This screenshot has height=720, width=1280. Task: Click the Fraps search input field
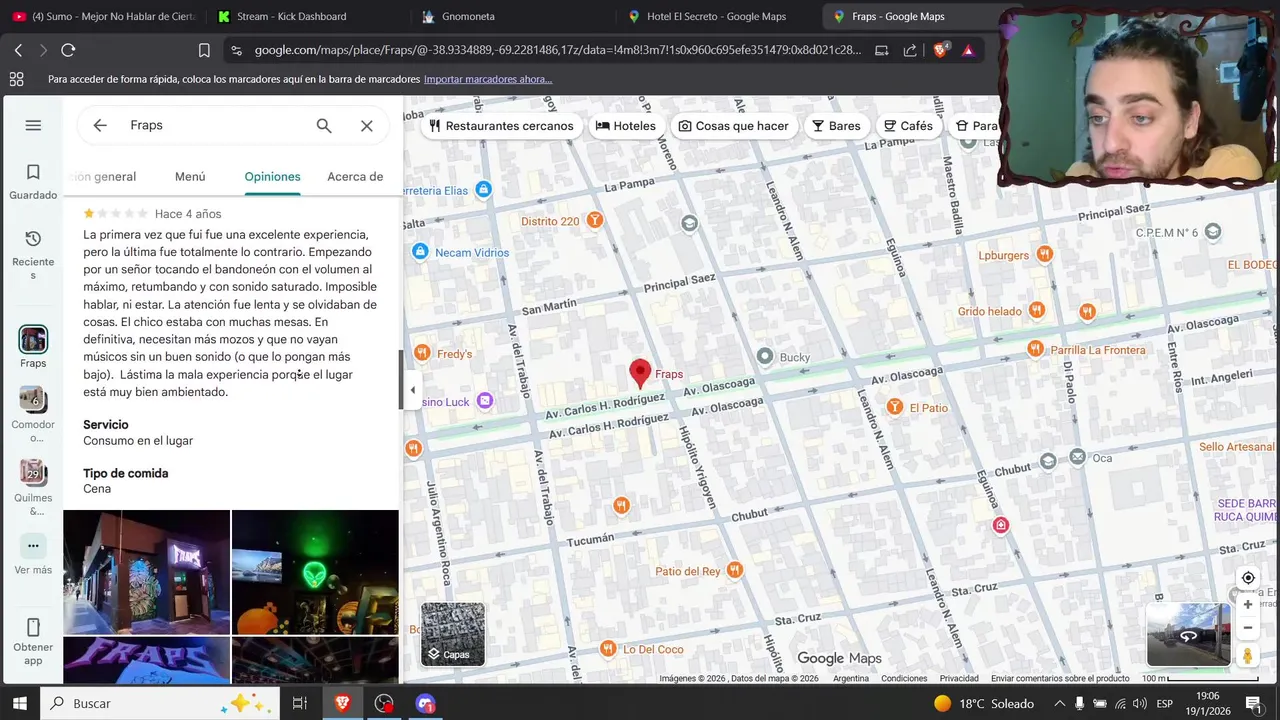click(215, 125)
